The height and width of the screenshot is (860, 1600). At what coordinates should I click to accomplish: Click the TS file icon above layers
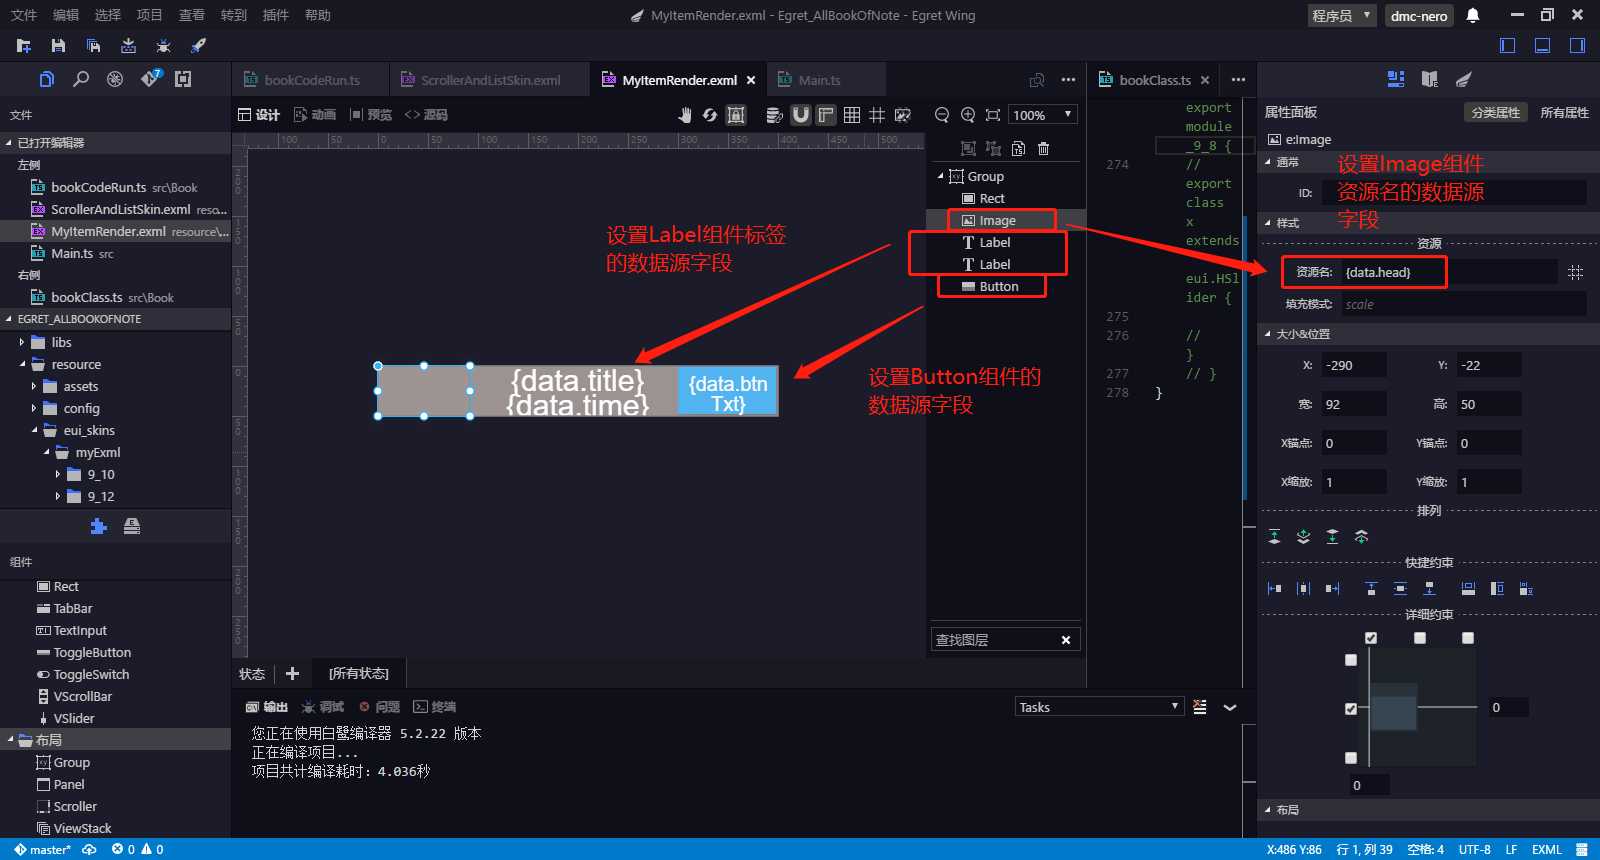coord(1018,148)
